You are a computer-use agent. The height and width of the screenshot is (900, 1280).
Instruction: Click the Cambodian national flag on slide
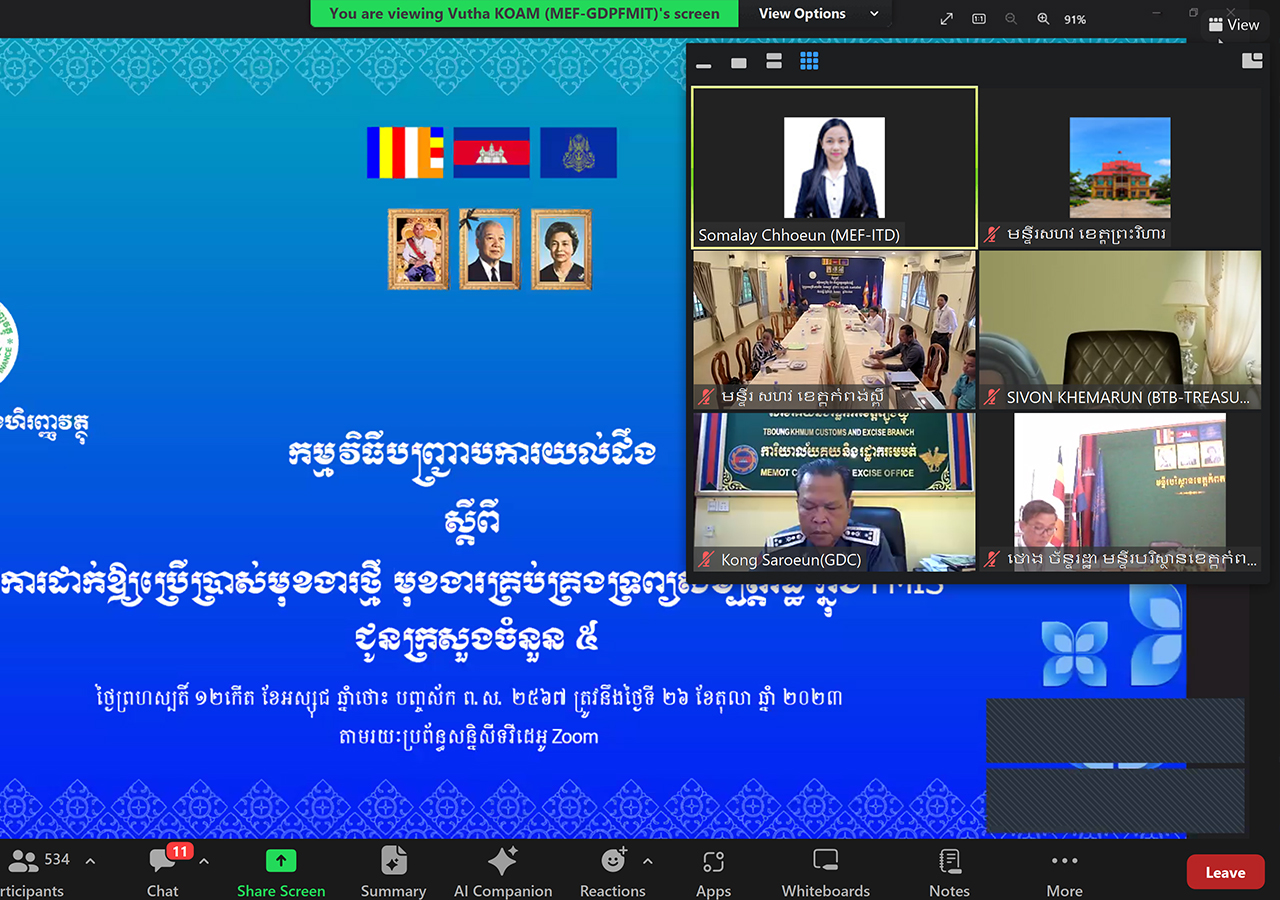[x=492, y=153]
